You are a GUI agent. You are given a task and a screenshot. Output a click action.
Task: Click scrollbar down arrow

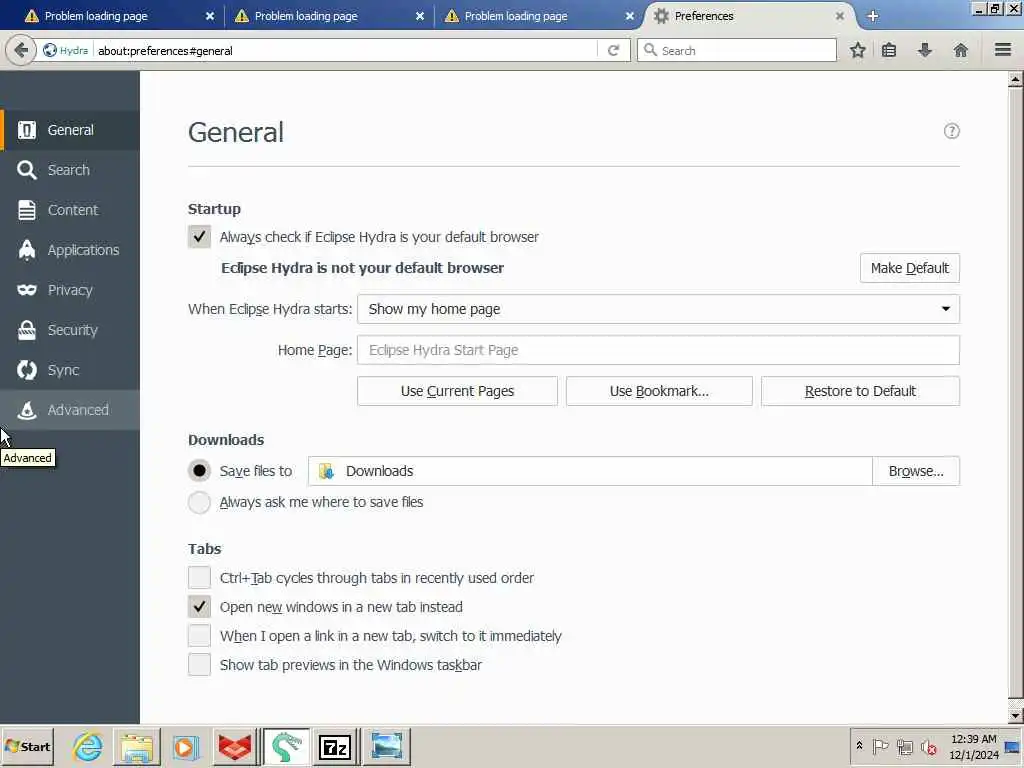1015,716
